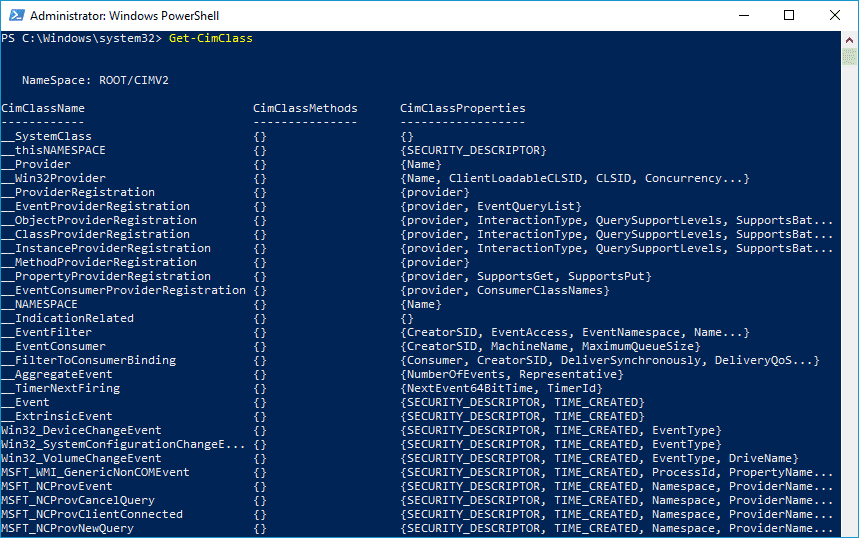
Task: Click the __TimerNextFiring properties text
Action: click(501, 388)
